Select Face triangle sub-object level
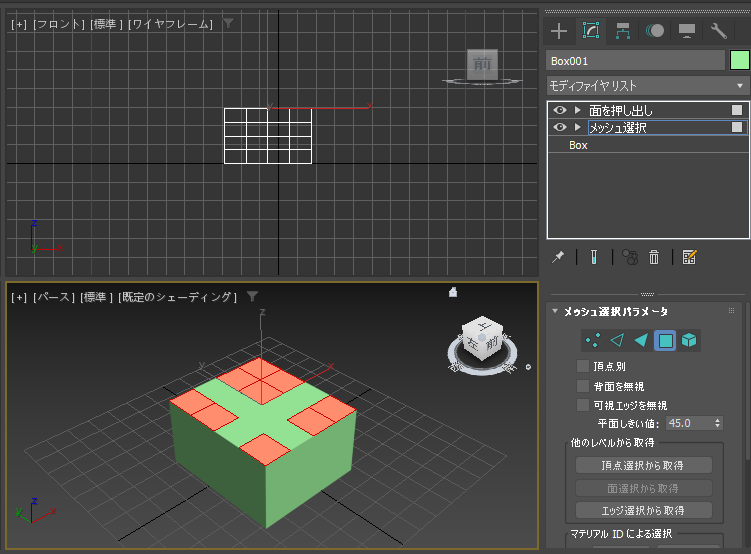The height and width of the screenshot is (554, 751). tap(641, 341)
